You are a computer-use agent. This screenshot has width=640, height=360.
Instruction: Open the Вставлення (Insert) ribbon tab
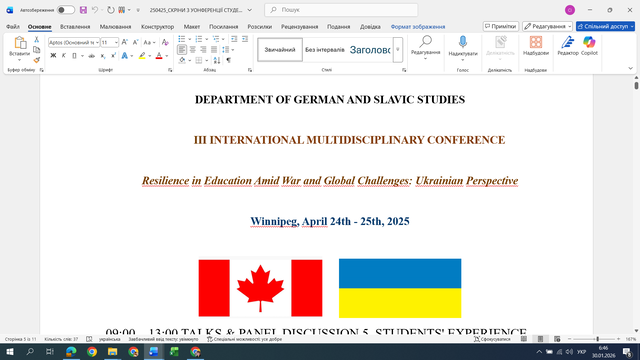75,27
